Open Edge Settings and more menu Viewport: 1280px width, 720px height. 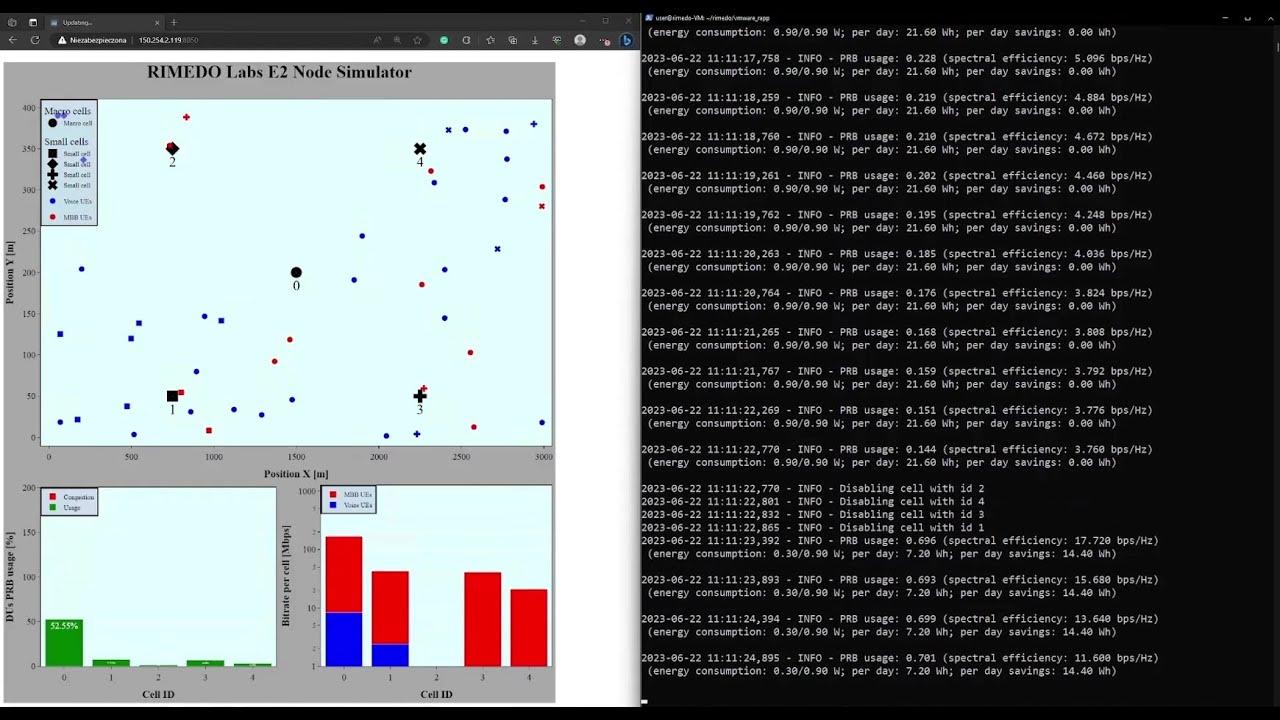(x=605, y=40)
